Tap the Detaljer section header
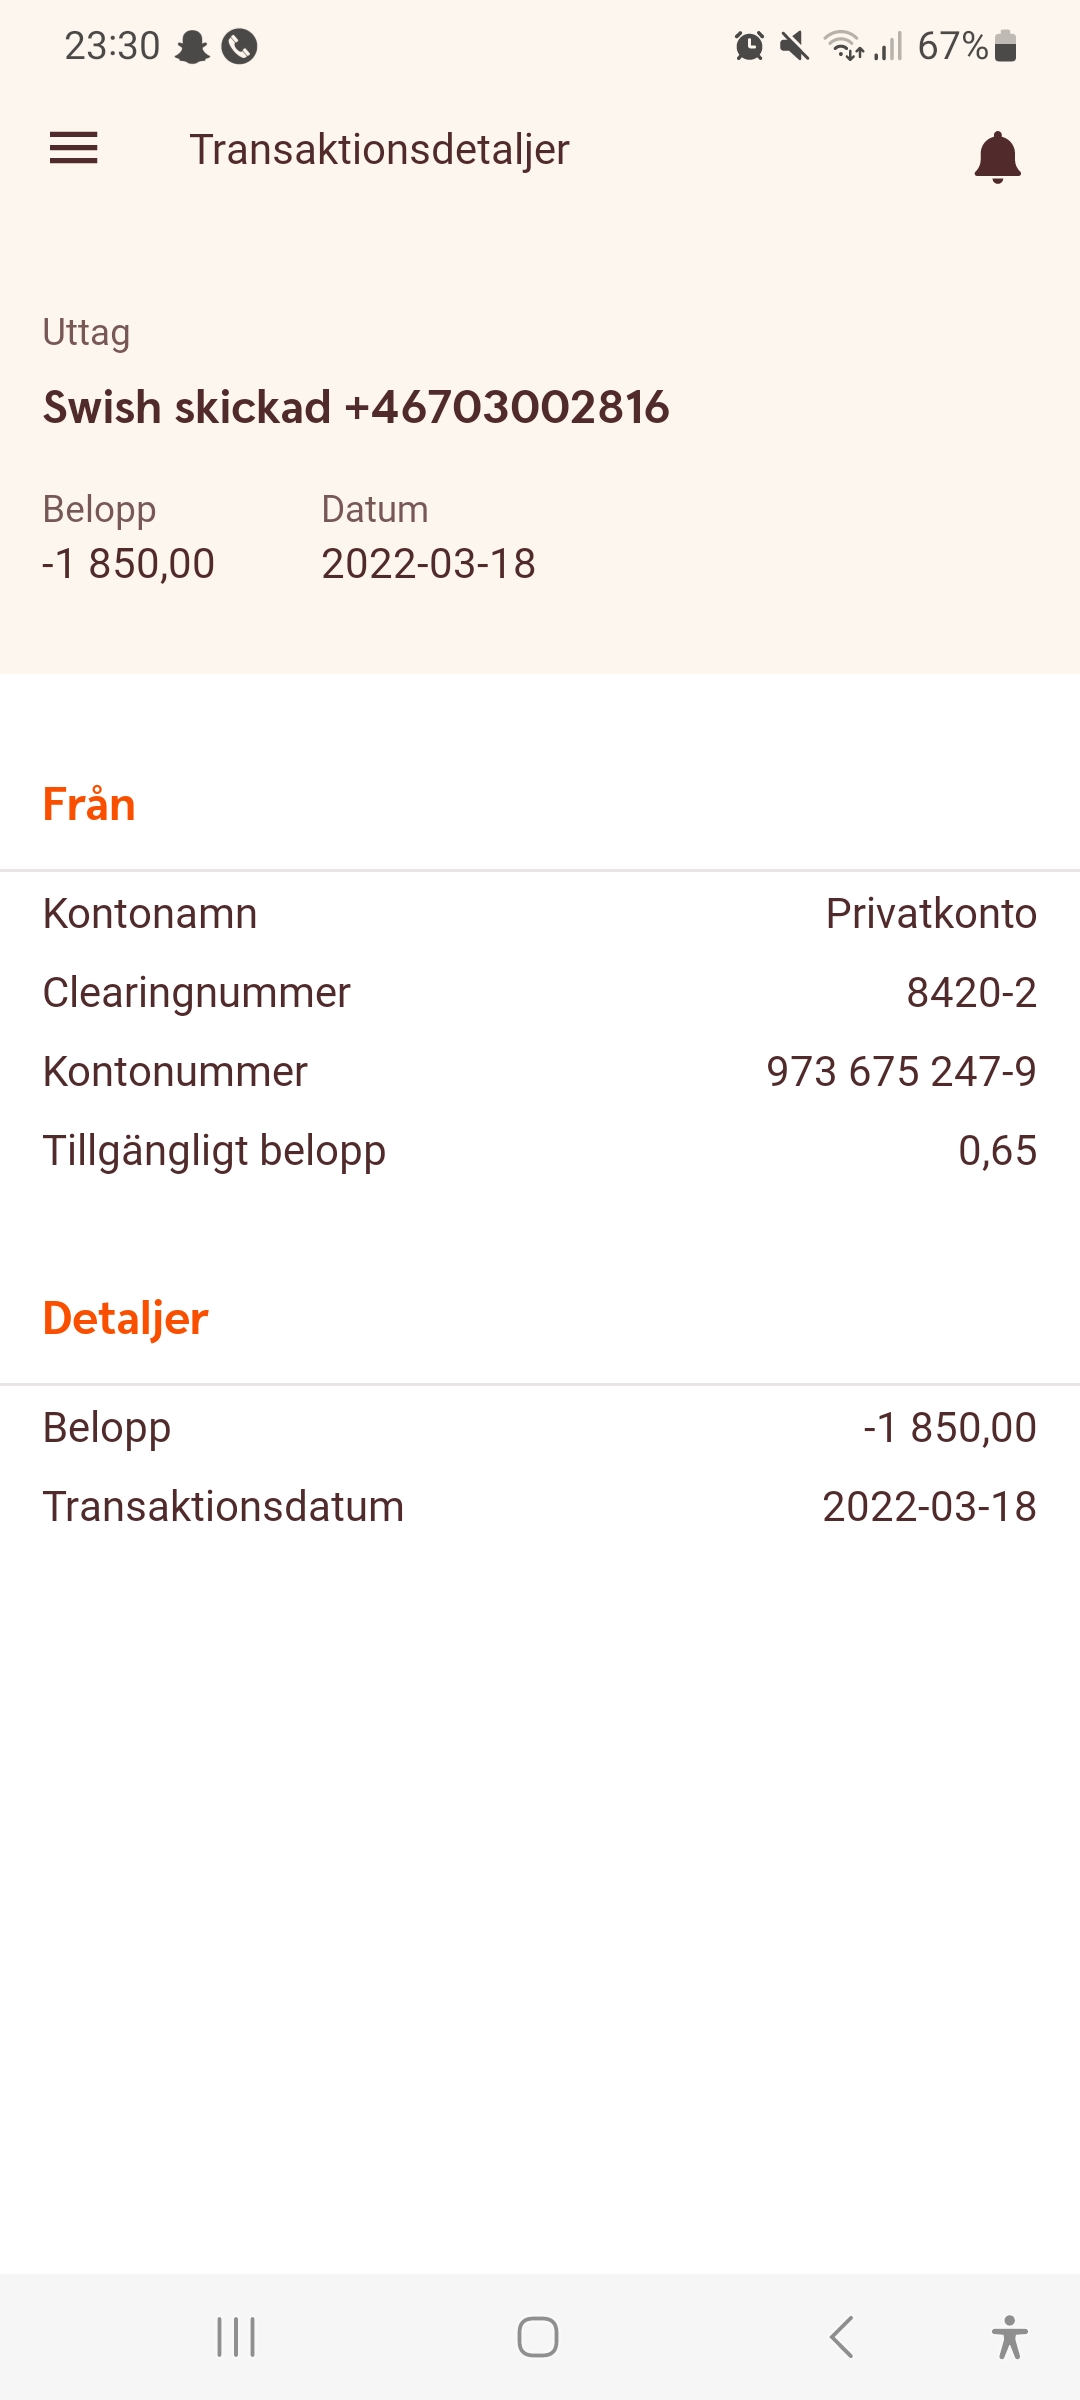The image size is (1080, 2400). tap(125, 1318)
